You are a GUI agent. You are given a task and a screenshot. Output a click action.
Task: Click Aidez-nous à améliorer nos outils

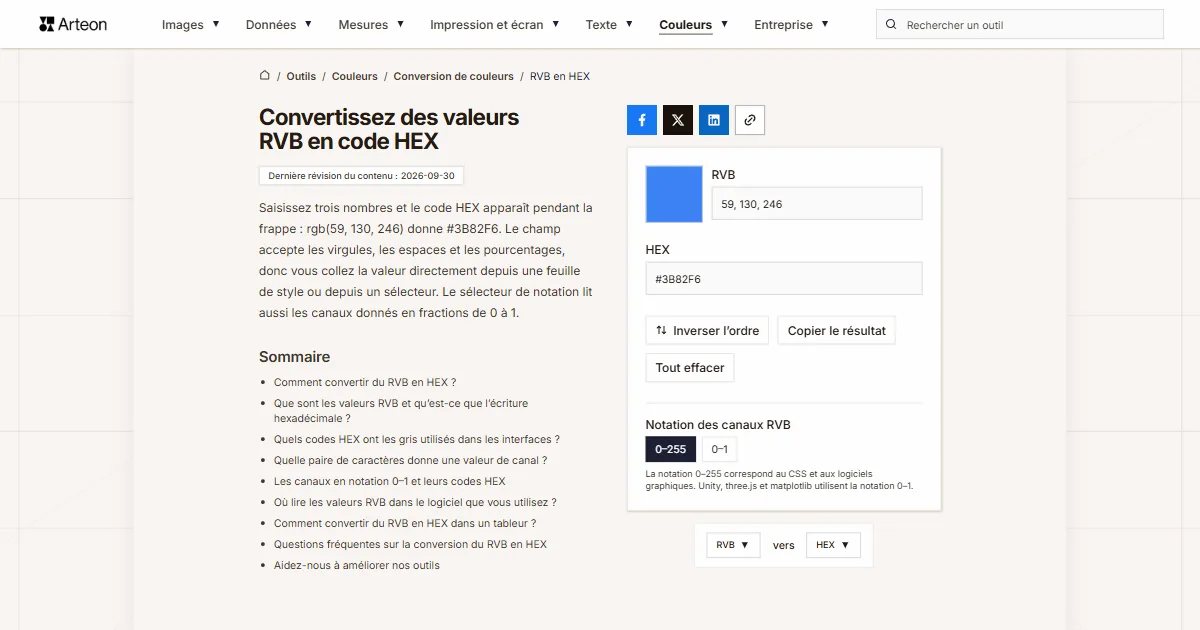click(357, 565)
